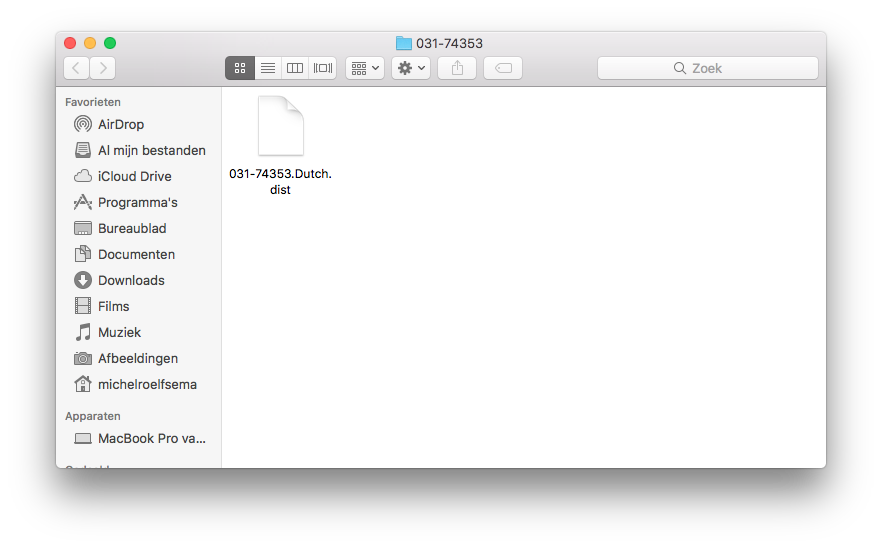Screen dimensions: 882x548
Task: Select Al mijn bestanden in sidebar
Action: tap(138, 150)
